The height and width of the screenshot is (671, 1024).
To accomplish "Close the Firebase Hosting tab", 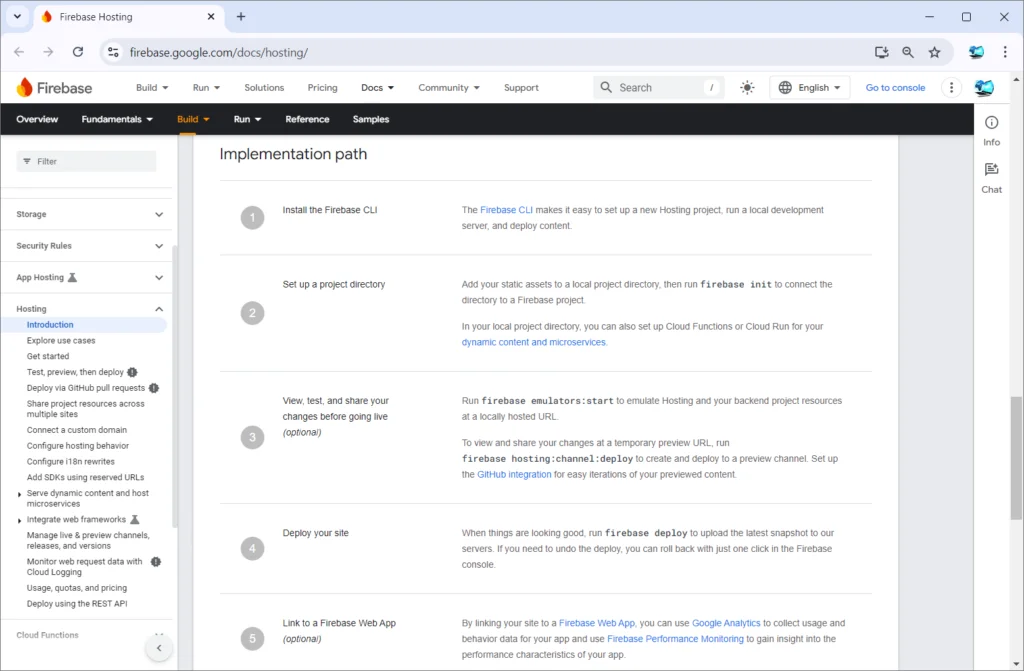I will 211,17.
